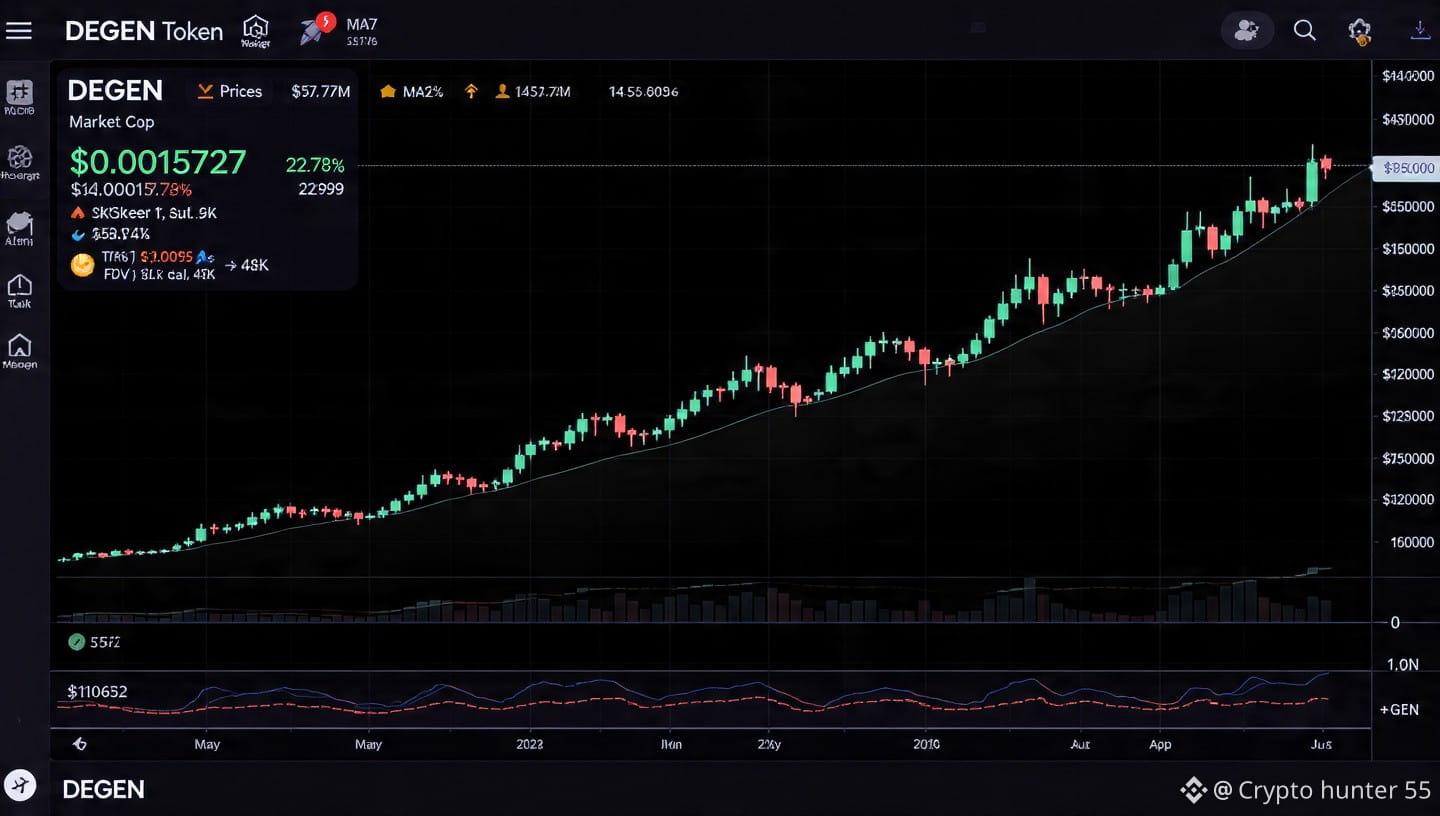Click the download arrow icon at top right
1440x816 pixels.
click(x=1420, y=30)
